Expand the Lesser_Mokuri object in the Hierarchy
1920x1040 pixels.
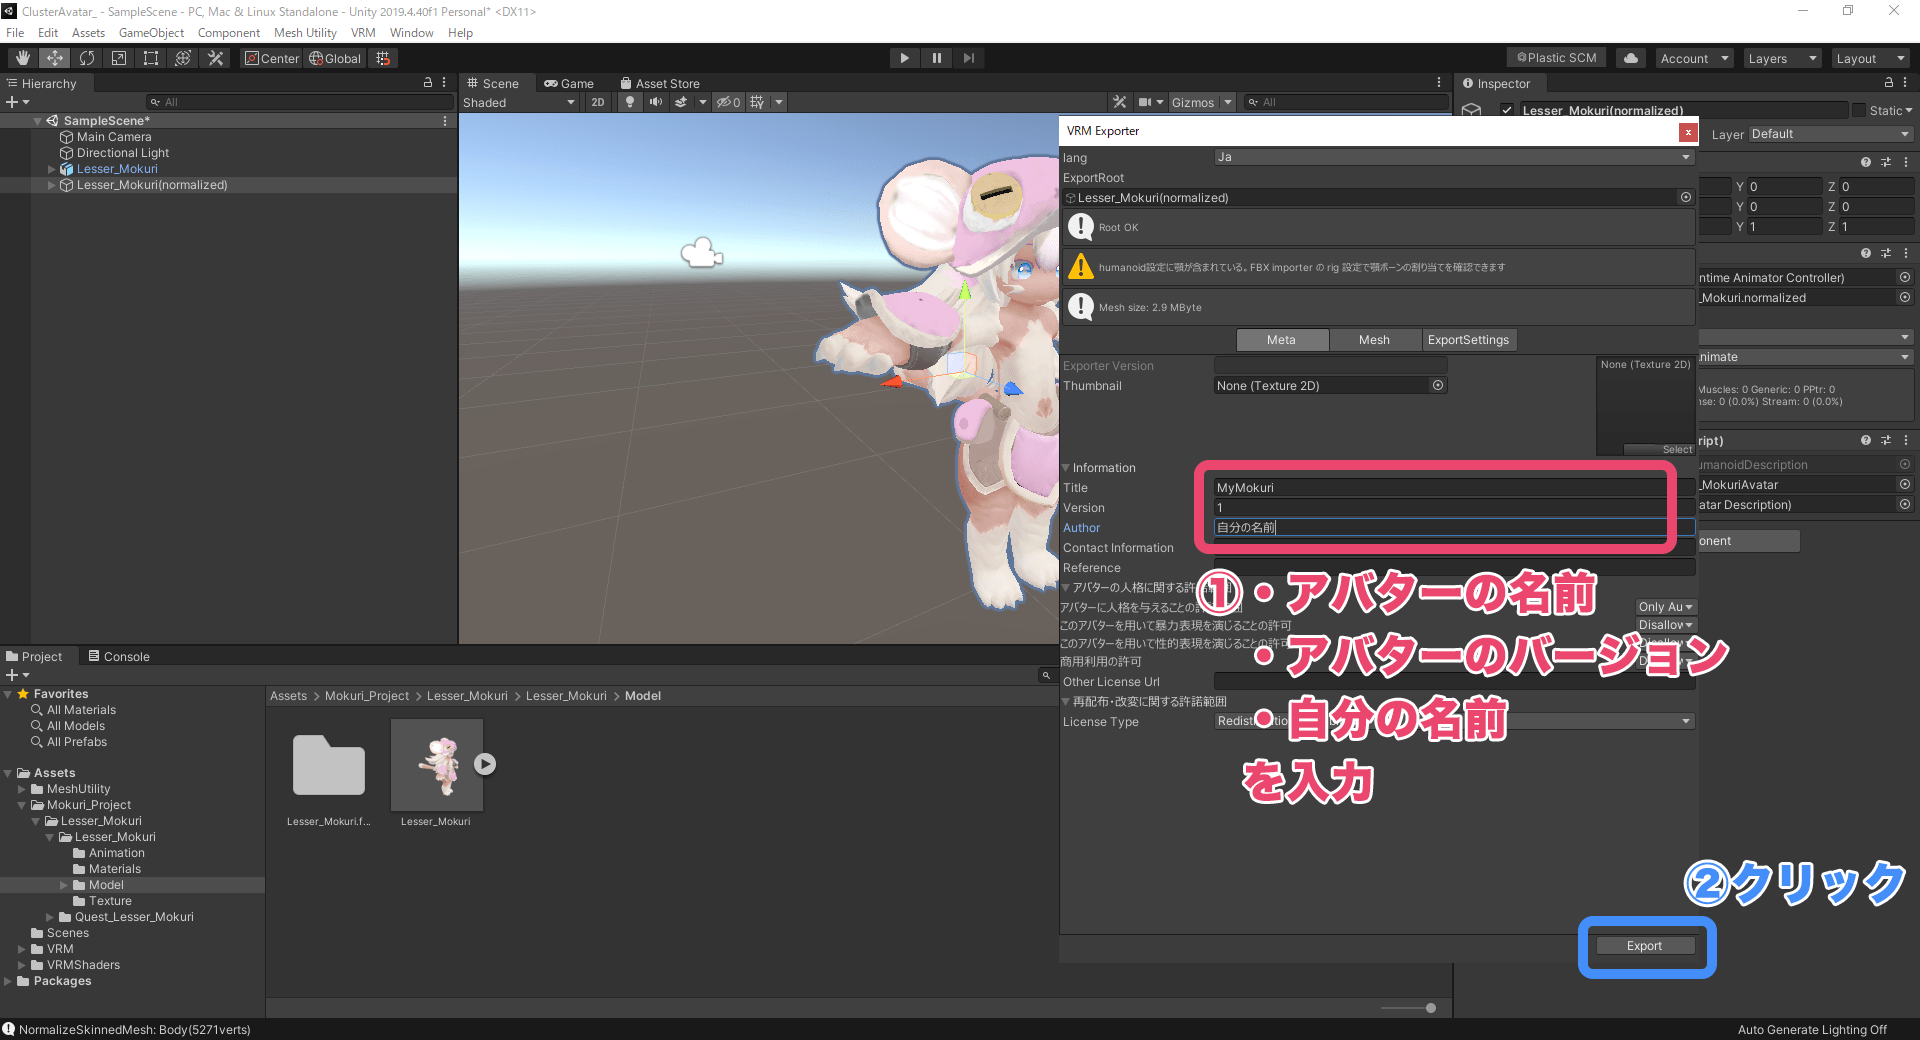click(x=51, y=169)
